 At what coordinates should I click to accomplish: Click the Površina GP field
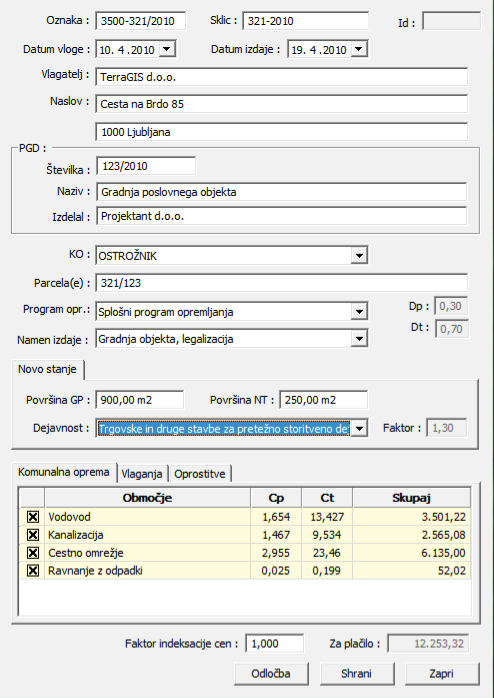point(140,400)
